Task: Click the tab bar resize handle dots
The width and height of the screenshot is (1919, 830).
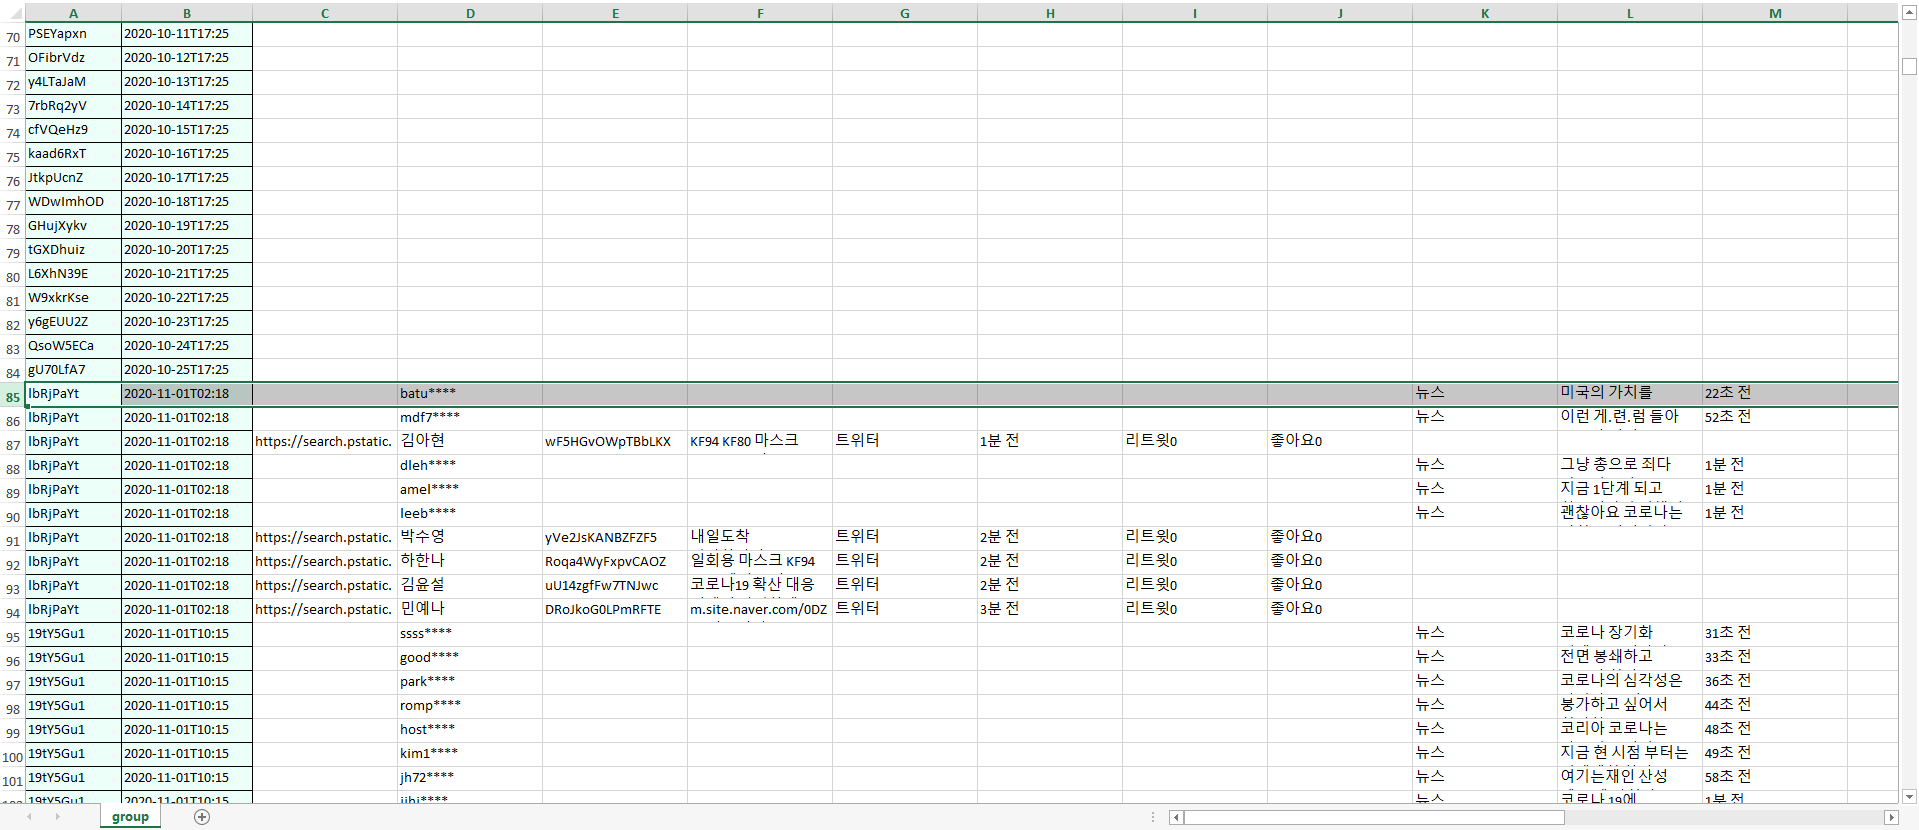Action: (x=1153, y=817)
